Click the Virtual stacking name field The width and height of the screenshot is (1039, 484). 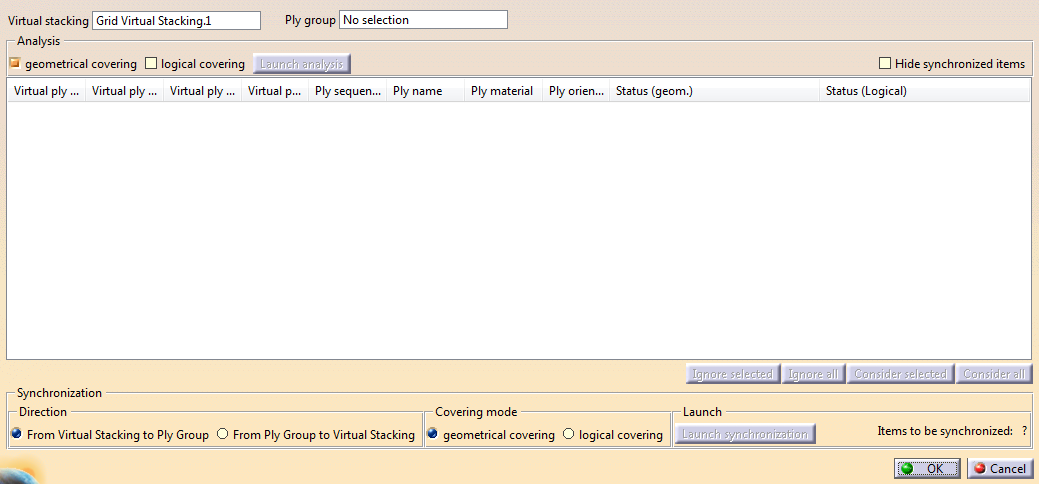(175, 20)
